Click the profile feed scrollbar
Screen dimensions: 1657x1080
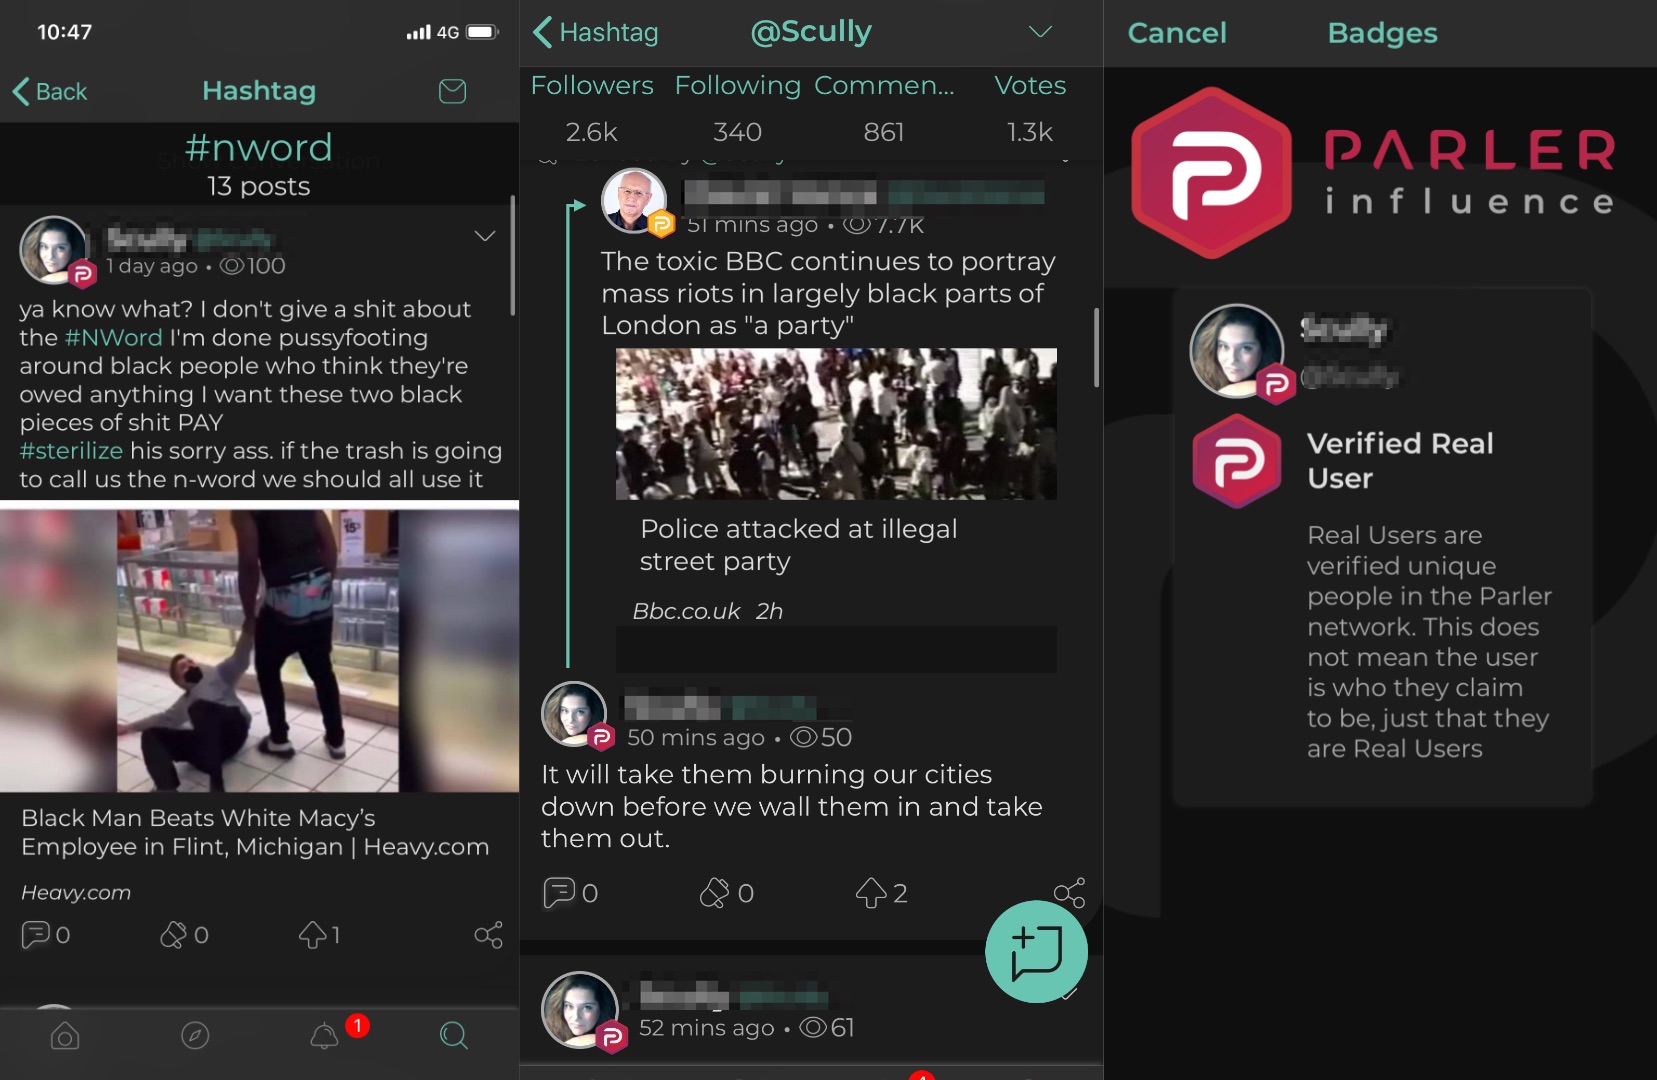point(1096,347)
